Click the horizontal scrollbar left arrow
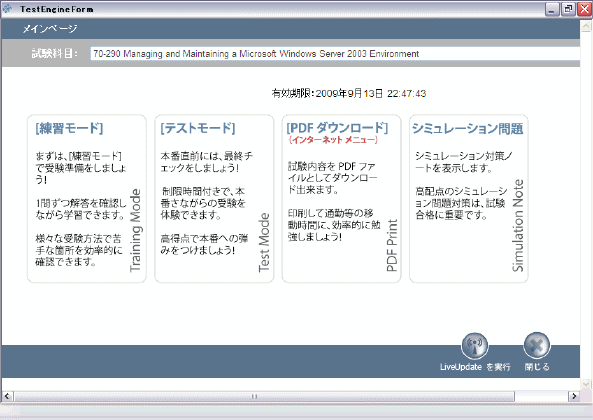This screenshot has height=420, width=593. [7, 396]
